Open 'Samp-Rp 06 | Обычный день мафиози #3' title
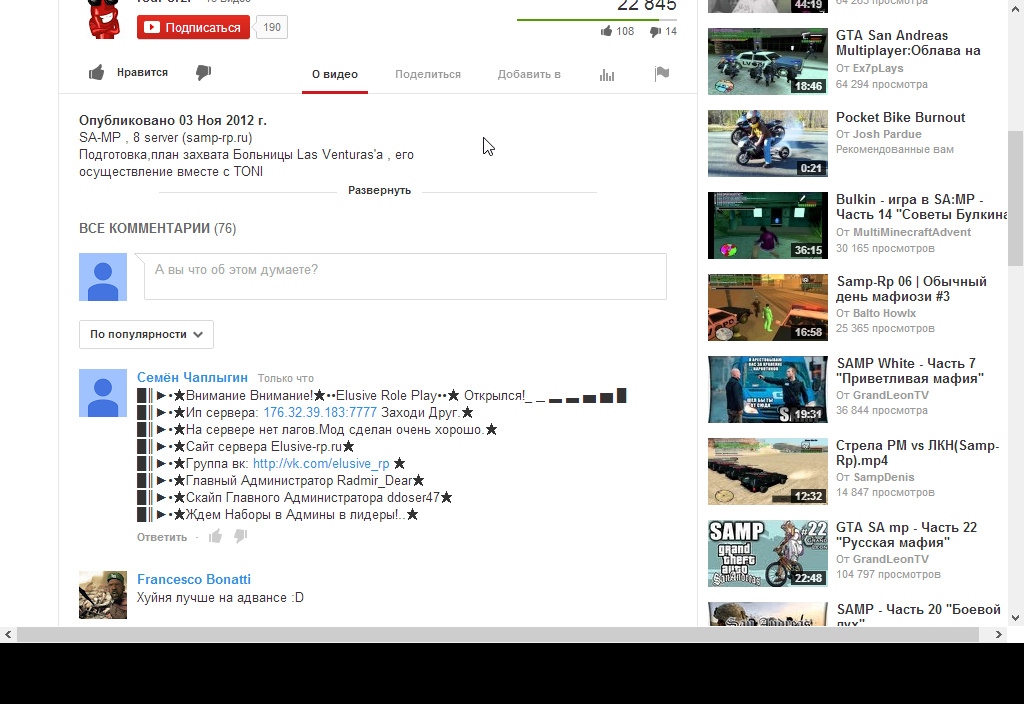The height and width of the screenshot is (704, 1024). point(912,289)
